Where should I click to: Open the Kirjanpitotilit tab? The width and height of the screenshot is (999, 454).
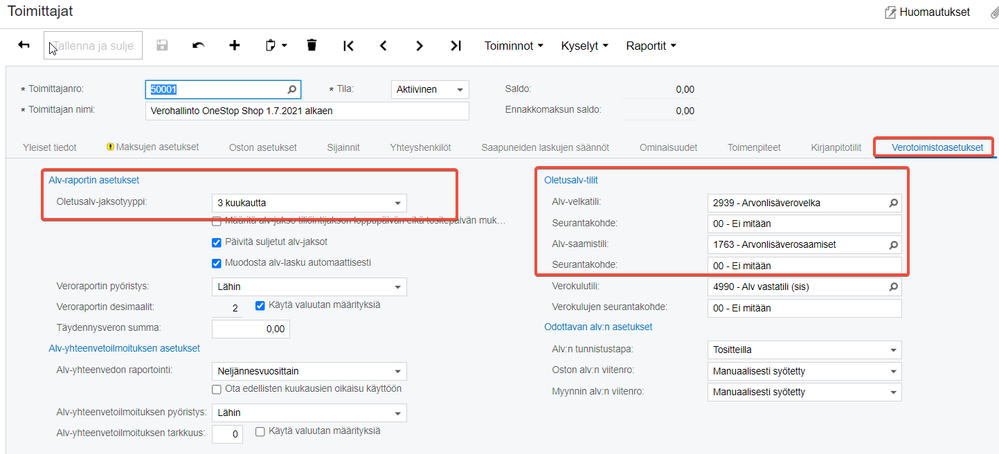[x=835, y=147]
